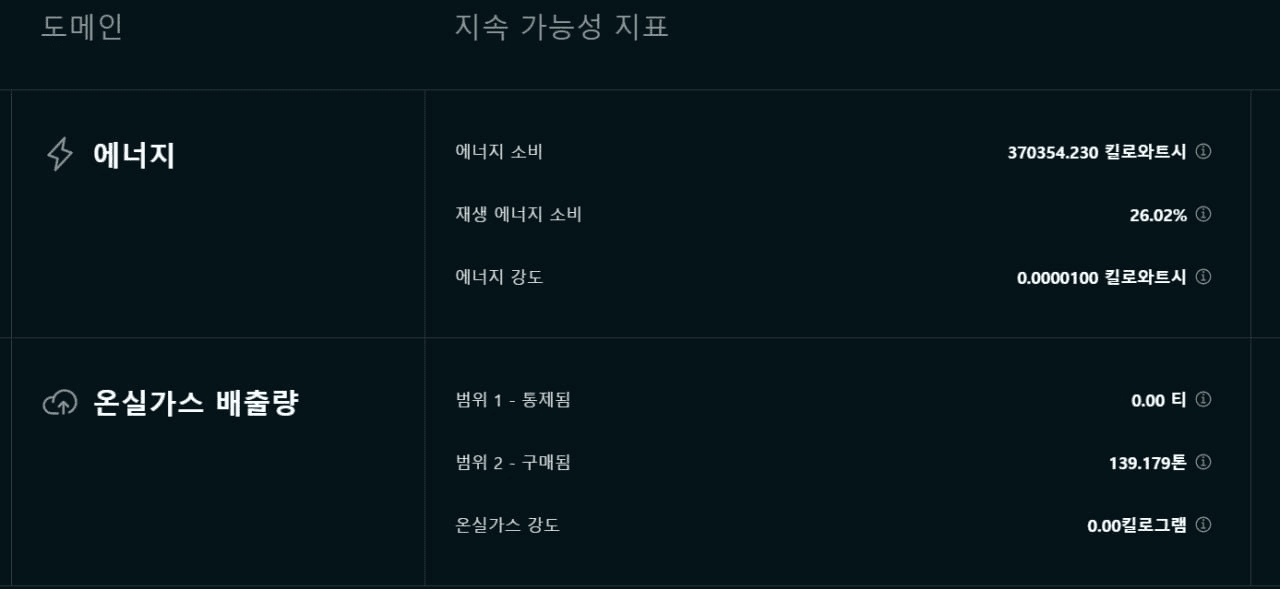Click the 범위 2 - 구매됨 label
Image resolution: width=1280 pixels, height=589 pixels.
[x=513, y=462]
